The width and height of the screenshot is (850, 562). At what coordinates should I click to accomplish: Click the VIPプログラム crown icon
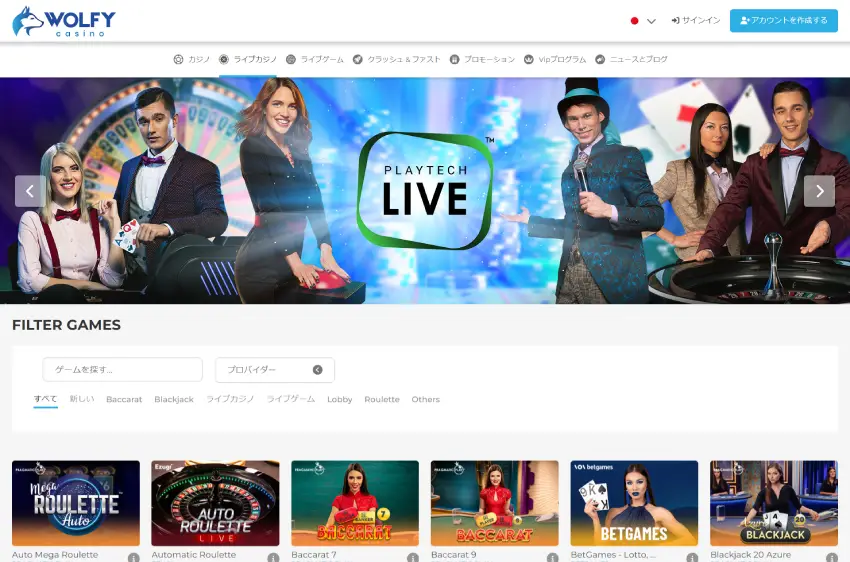529,59
